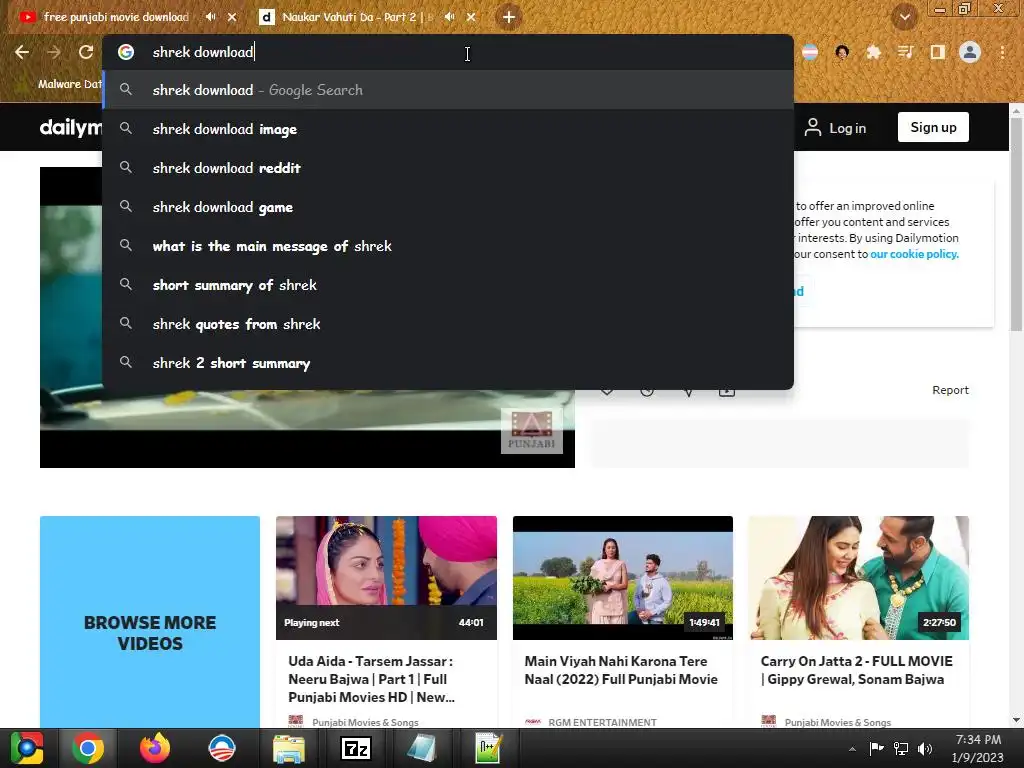Select the short summary of shrek suggestion
Screen dimensions: 1024x768
[449, 285]
